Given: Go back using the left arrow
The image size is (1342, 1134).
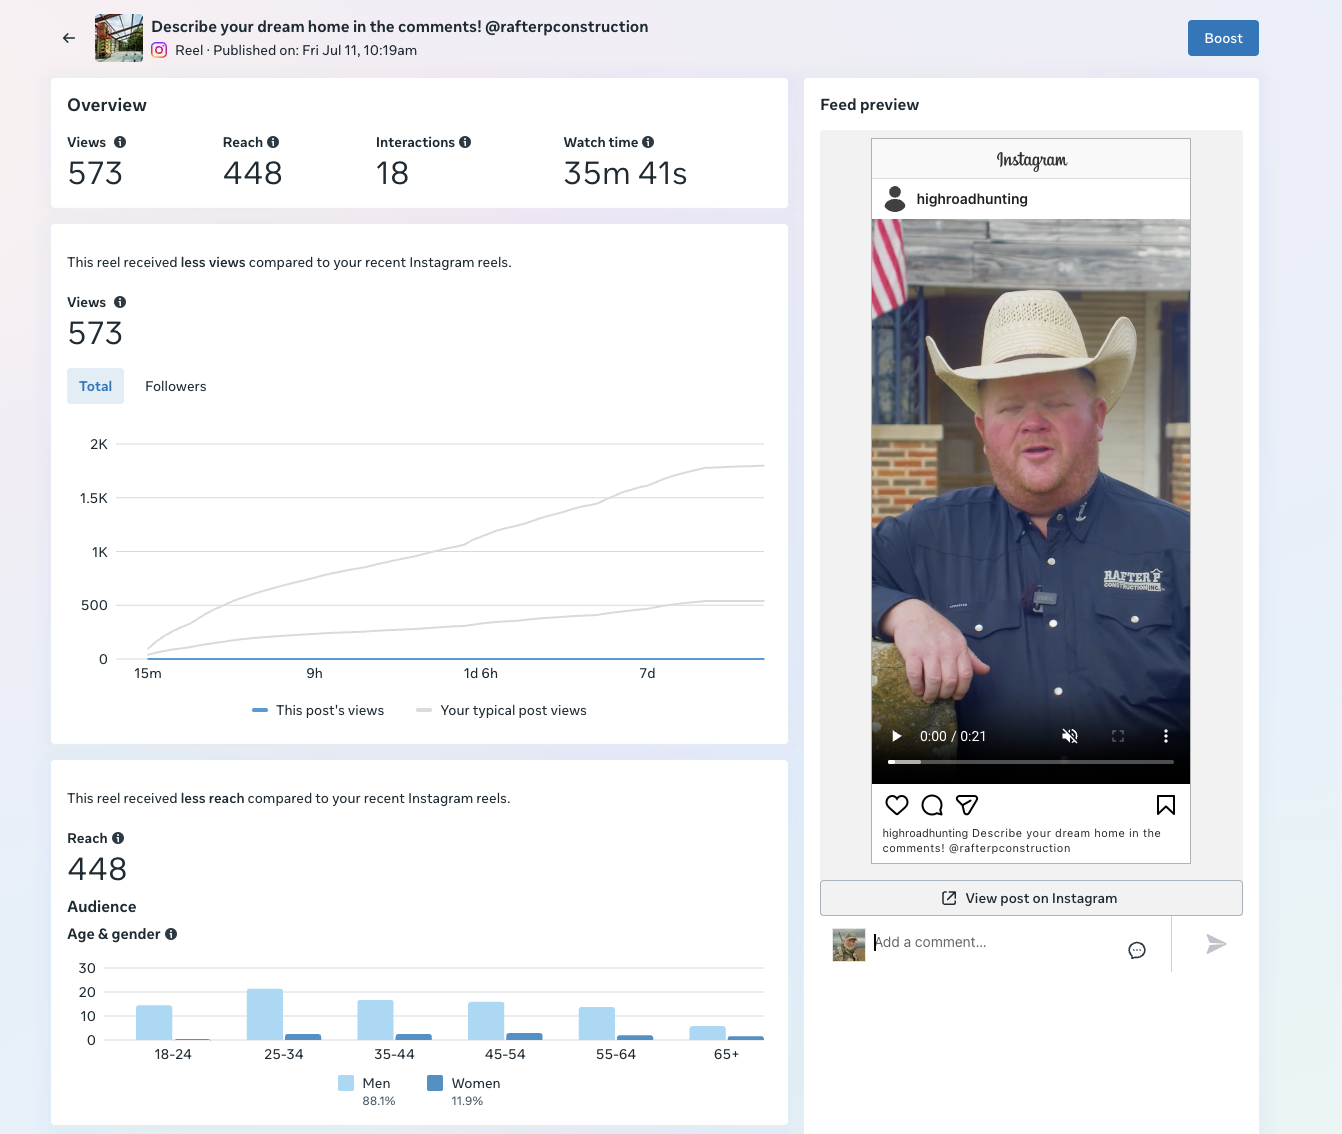Looking at the screenshot, I should click(x=69, y=38).
